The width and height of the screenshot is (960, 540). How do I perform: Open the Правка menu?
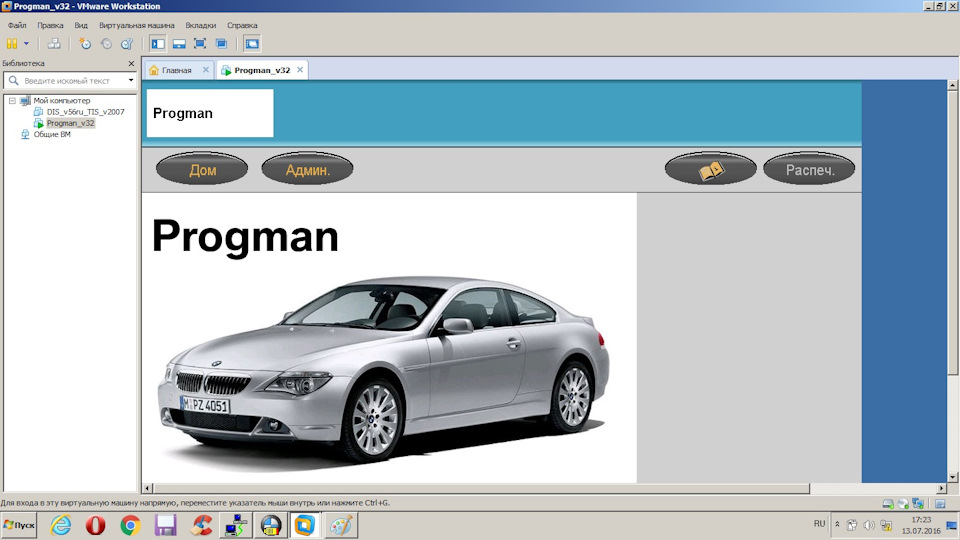(50, 25)
